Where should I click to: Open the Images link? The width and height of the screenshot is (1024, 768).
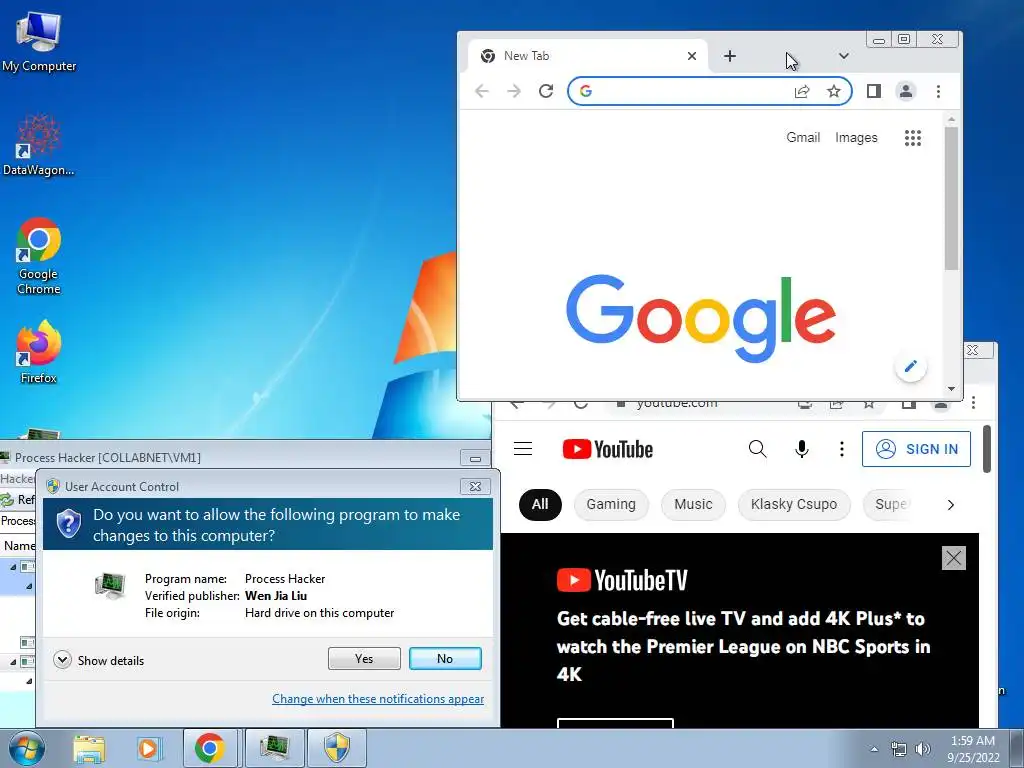tap(856, 137)
